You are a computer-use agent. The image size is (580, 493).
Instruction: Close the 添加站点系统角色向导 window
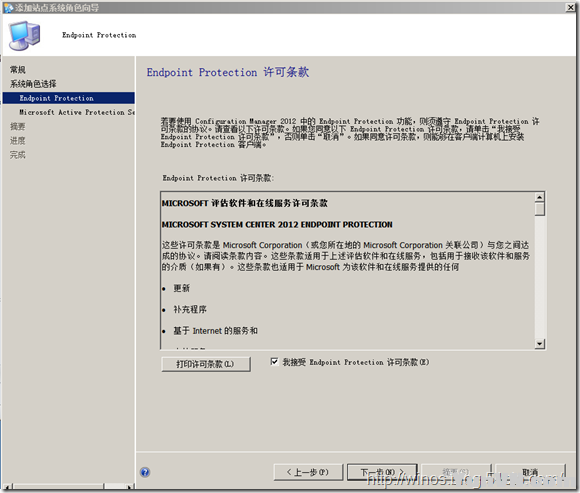[x=571, y=7]
